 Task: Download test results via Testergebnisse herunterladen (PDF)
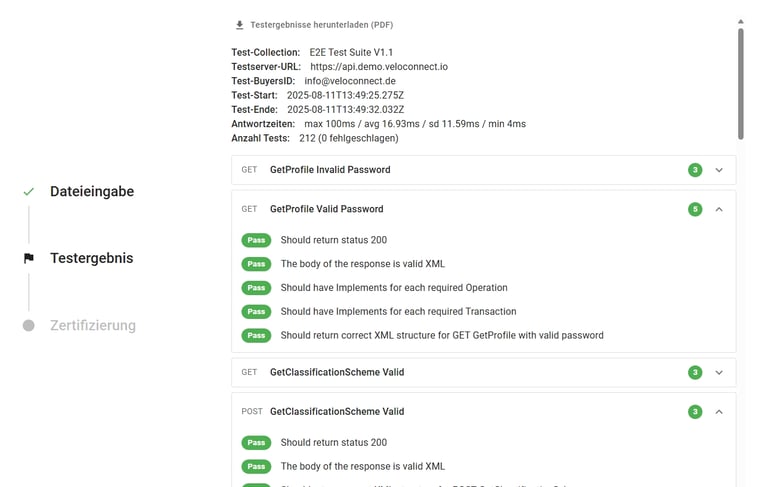click(x=322, y=25)
